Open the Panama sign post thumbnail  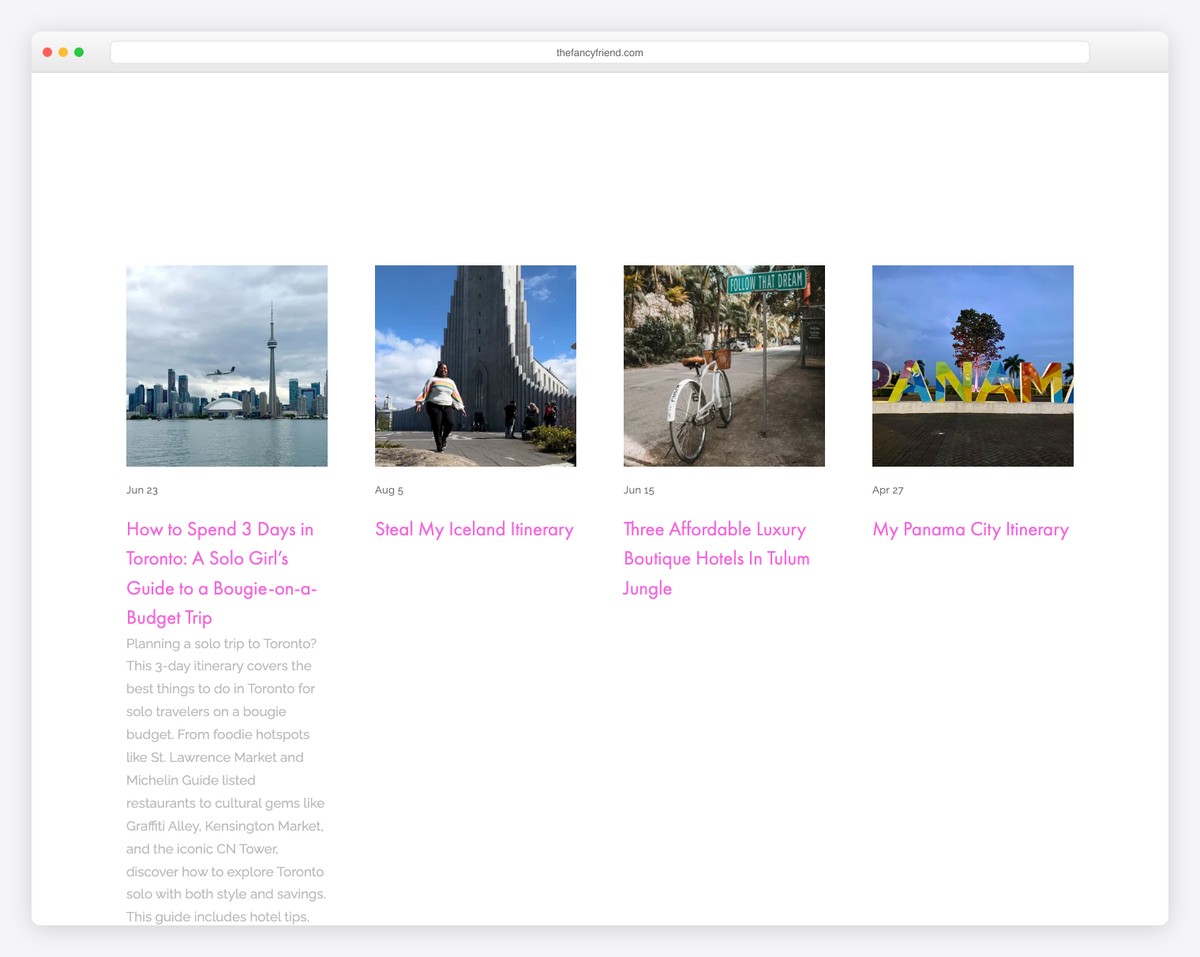pyautogui.click(x=972, y=365)
